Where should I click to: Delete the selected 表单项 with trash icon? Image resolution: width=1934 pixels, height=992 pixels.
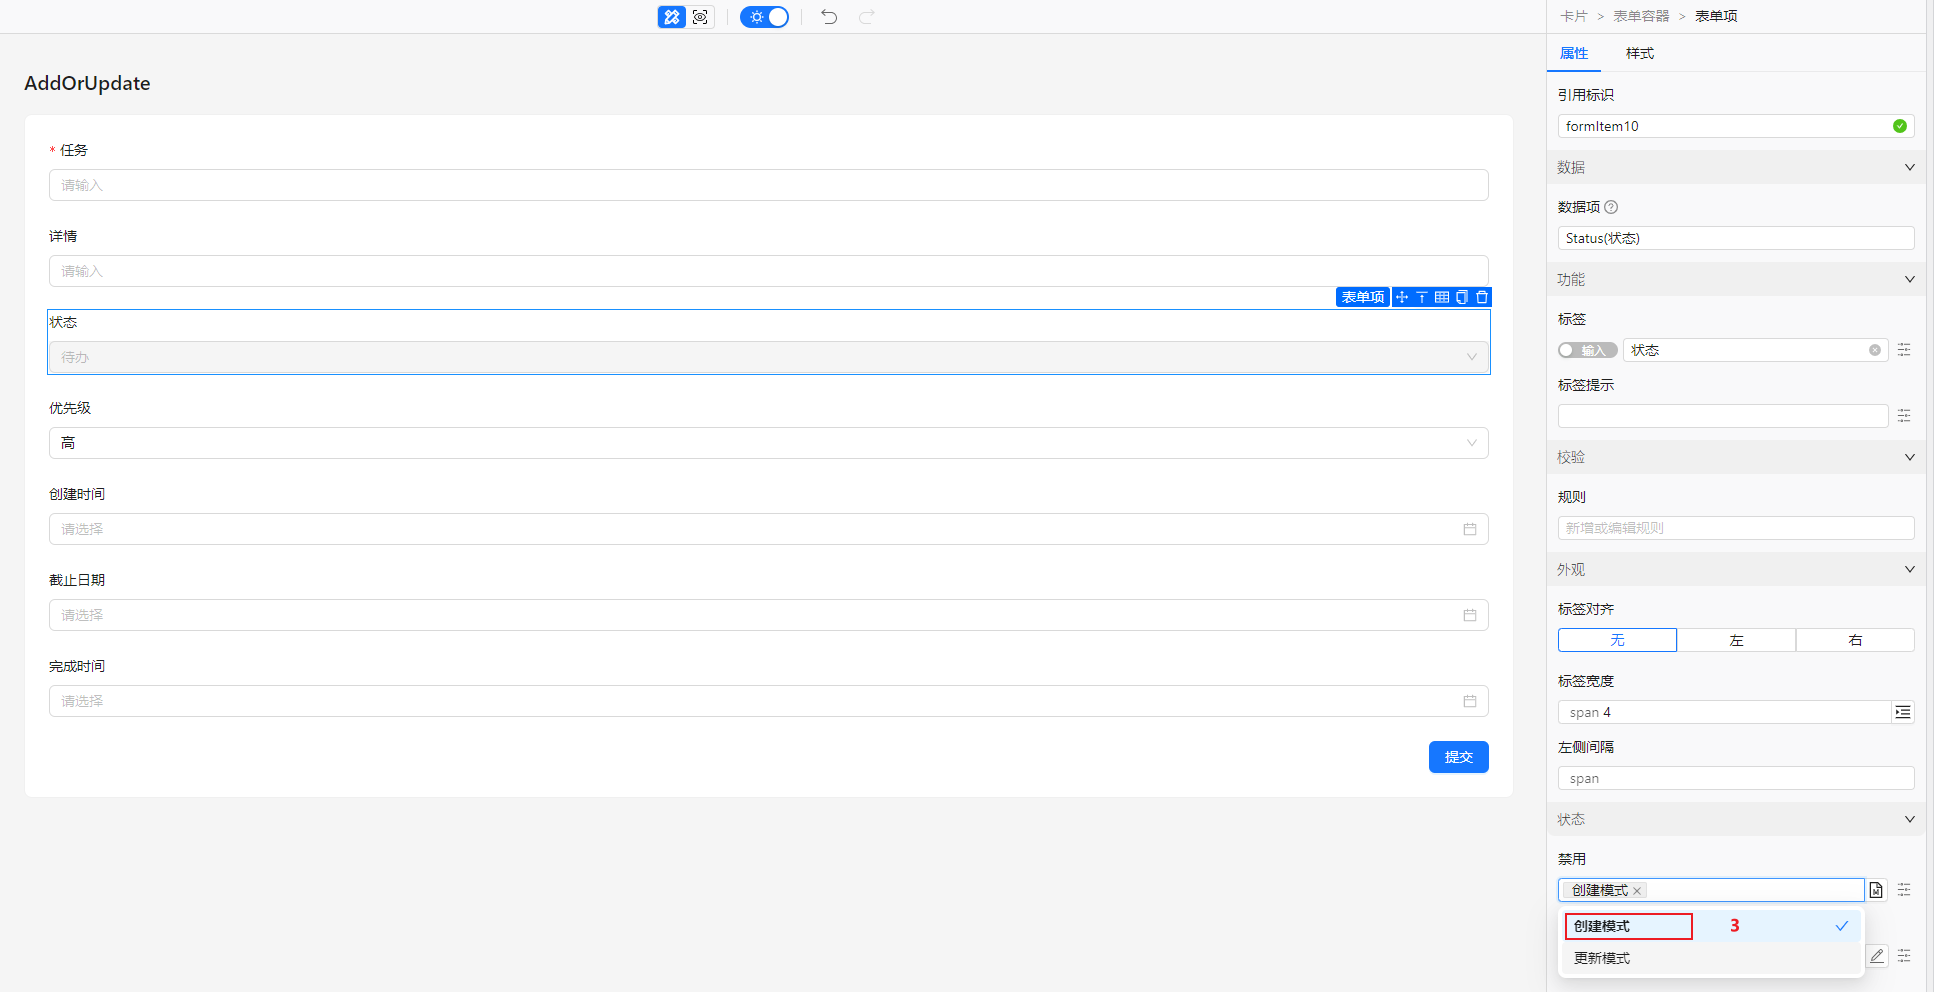1482,297
